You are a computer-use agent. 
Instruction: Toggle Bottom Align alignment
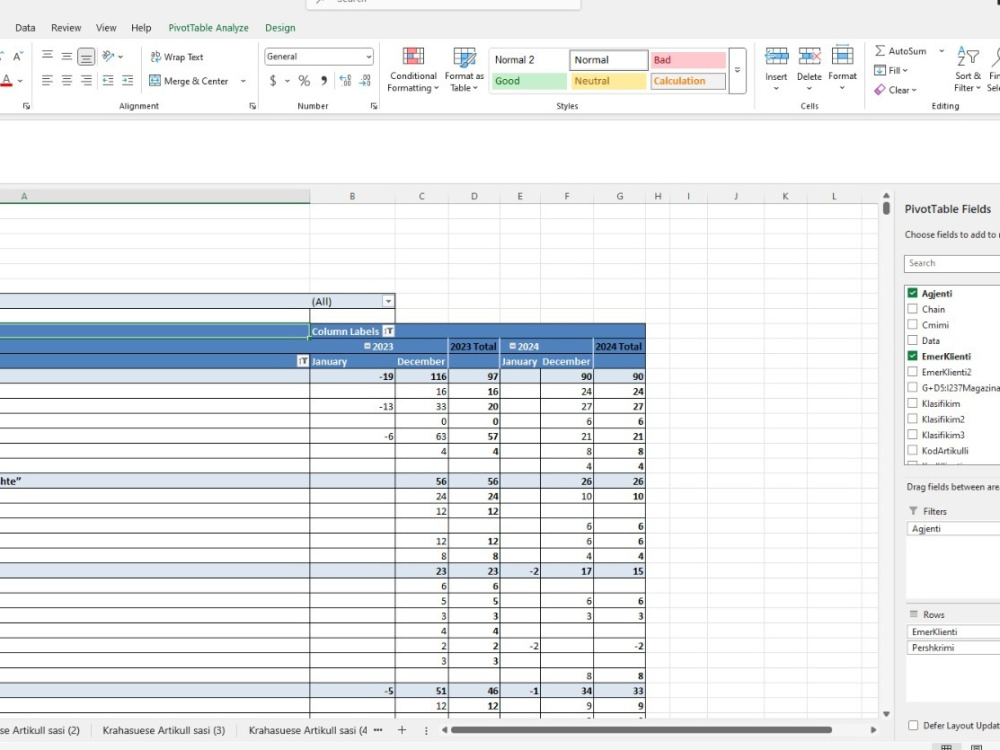coord(85,57)
